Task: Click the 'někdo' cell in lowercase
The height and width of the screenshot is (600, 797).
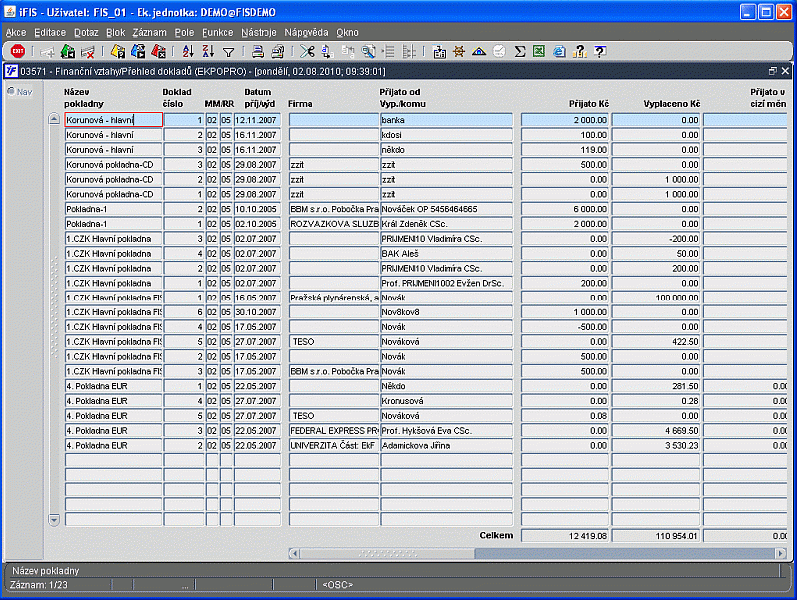Action: pos(446,149)
